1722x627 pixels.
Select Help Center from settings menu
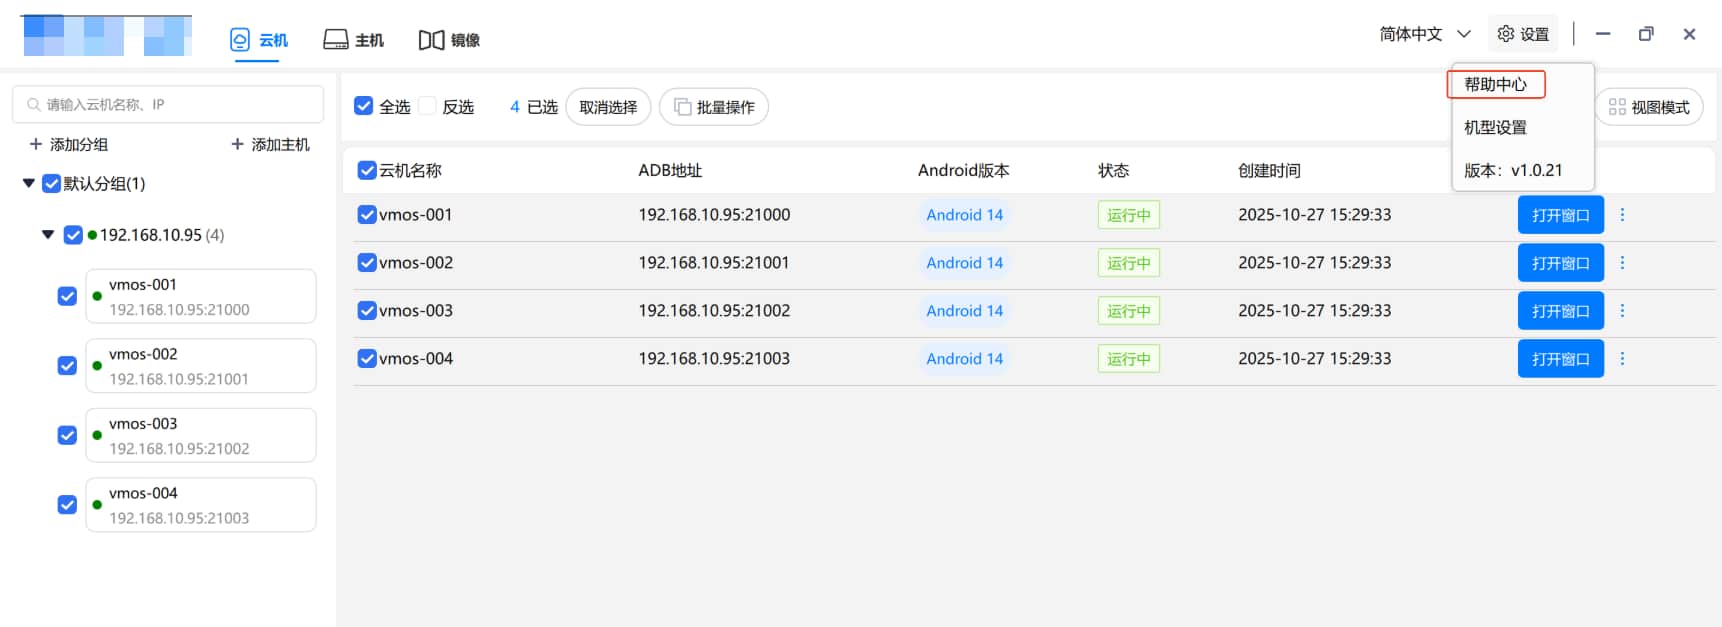[x=1495, y=85]
